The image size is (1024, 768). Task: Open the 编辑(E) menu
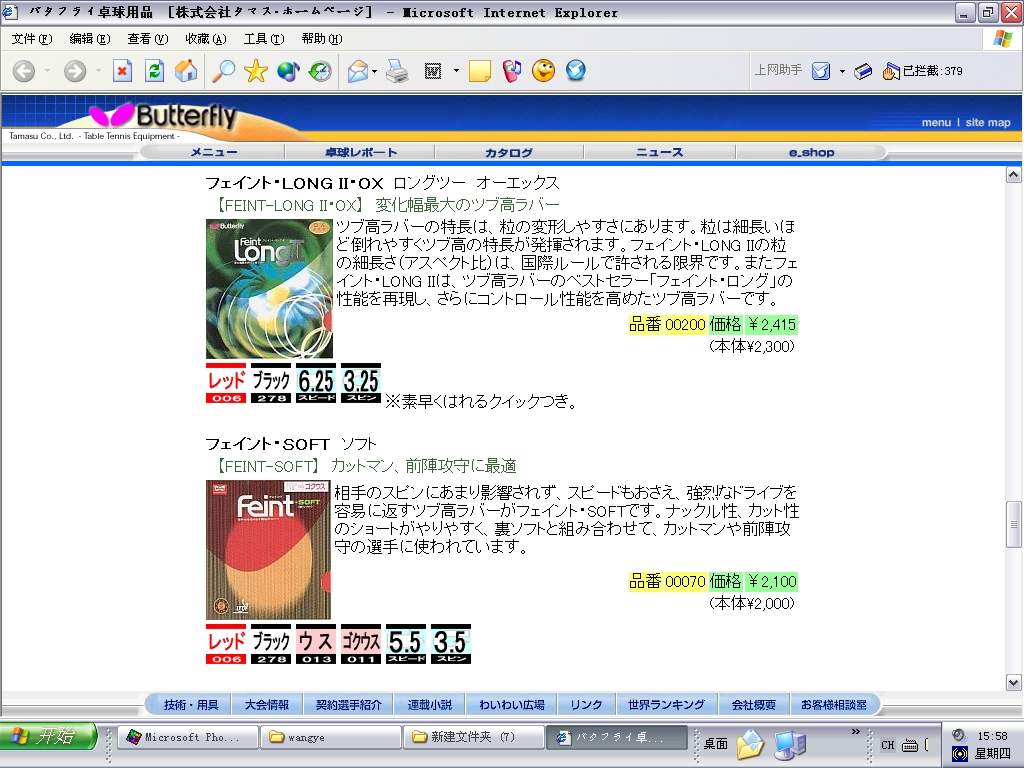(x=89, y=39)
